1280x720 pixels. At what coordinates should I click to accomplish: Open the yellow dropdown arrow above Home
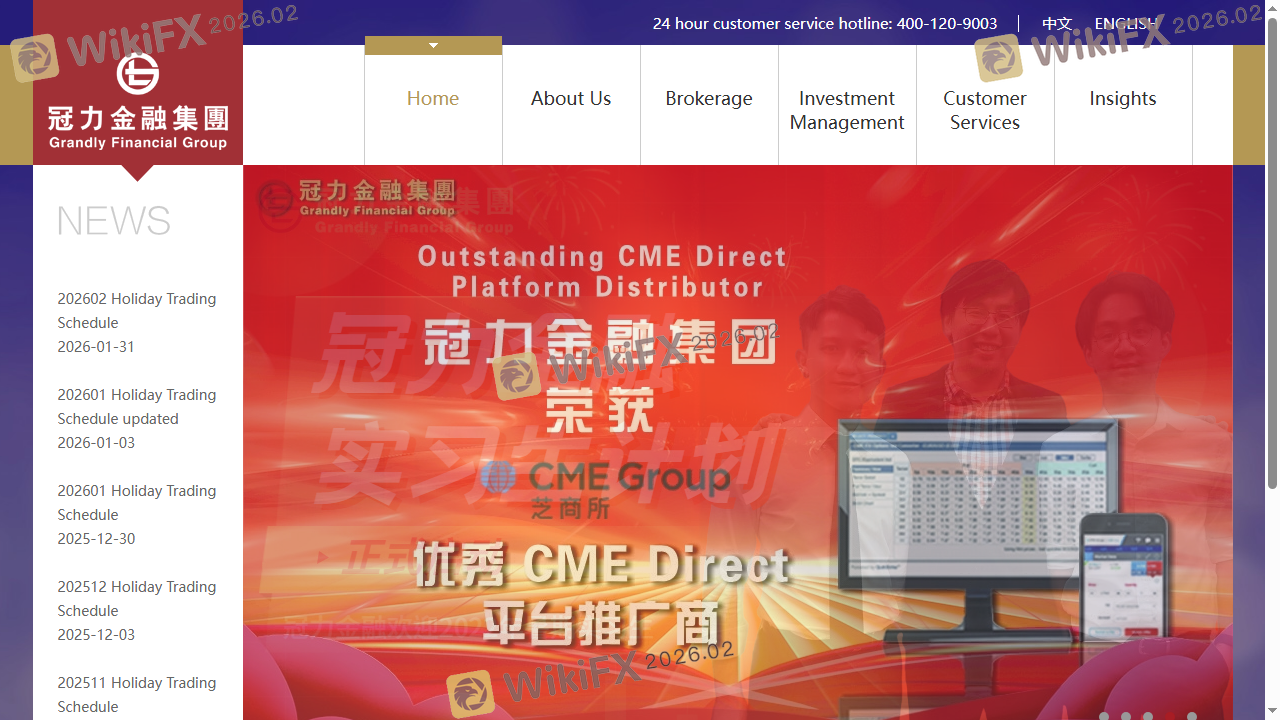click(433, 45)
